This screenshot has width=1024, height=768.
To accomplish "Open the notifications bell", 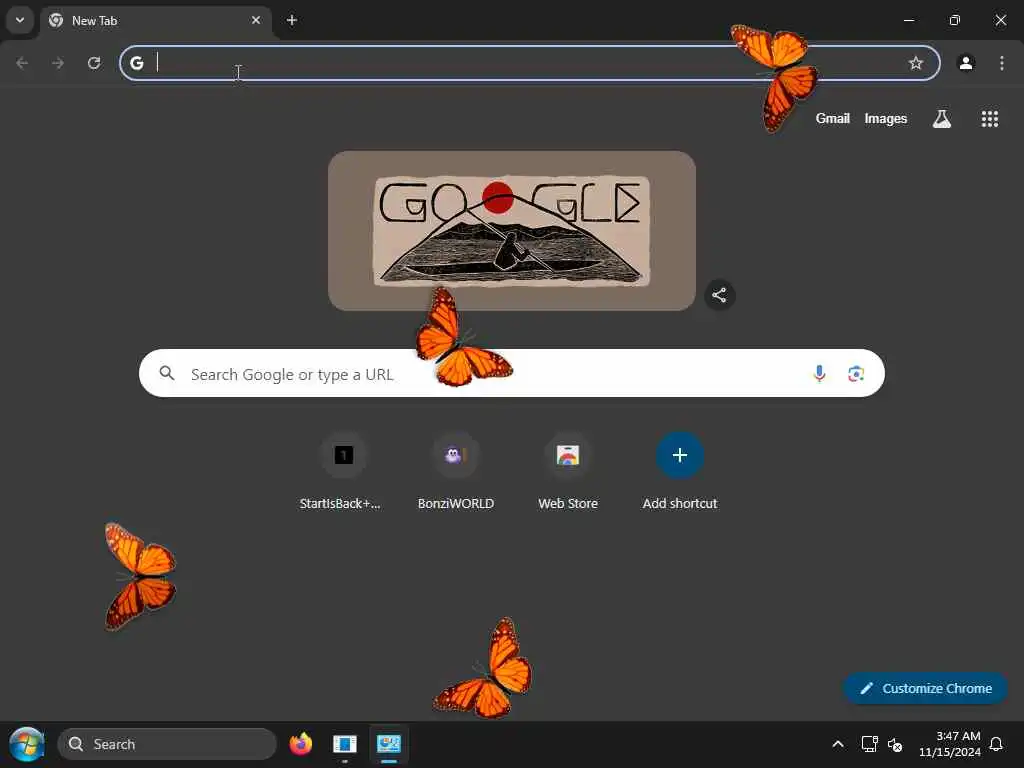I will point(997,744).
